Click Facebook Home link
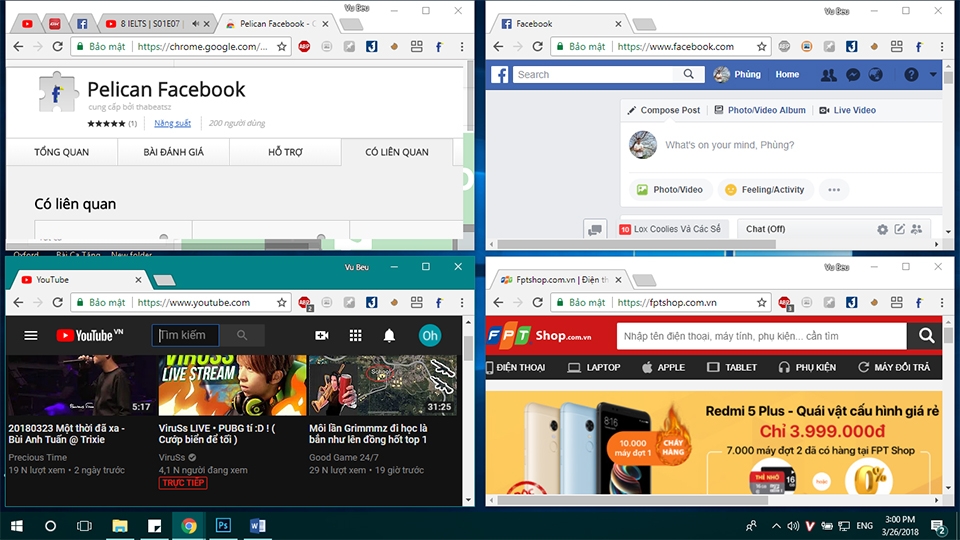This screenshot has width=960, height=540. tap(787, 75)
